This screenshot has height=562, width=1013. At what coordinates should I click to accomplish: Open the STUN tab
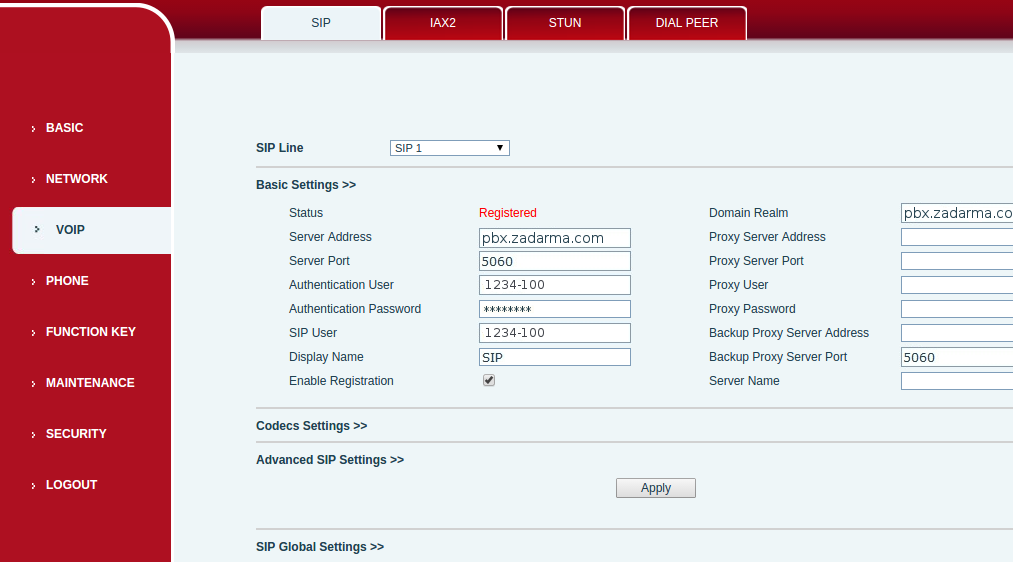(565, 23)
